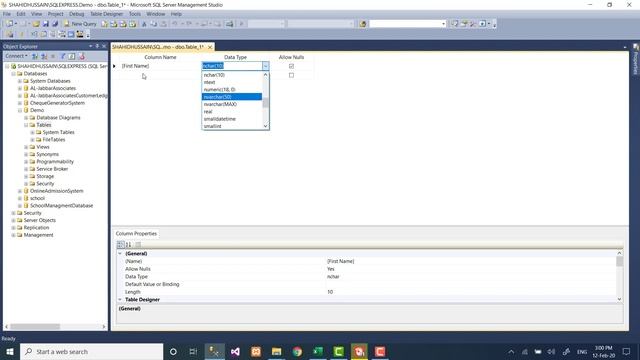Image resolution: width=640 pixels, height=360 pixels.
Task: Click the Categorized view icon in Column Properties
Action: point(120,244)
